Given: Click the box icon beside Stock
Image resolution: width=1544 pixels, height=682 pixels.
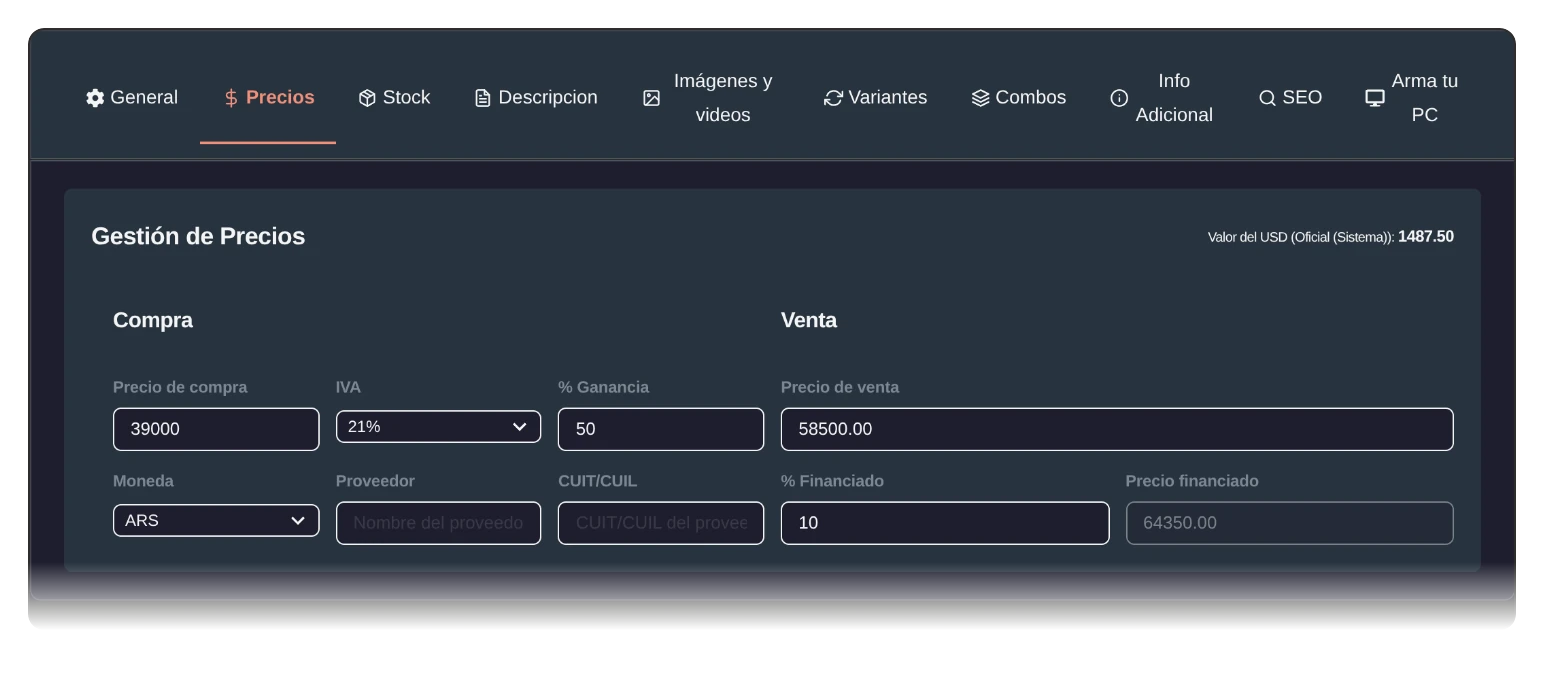Looking at the screenshot, I should pos(367,98).
